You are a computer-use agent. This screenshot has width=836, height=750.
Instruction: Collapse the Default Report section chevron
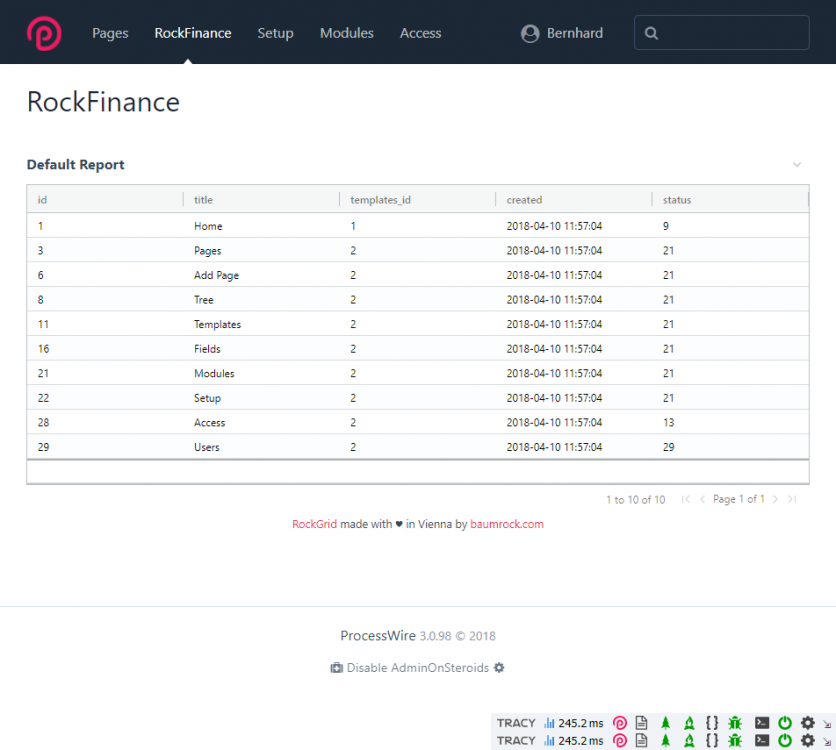coord(797,164)
